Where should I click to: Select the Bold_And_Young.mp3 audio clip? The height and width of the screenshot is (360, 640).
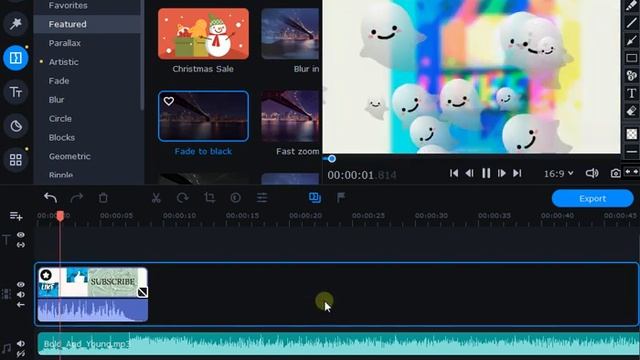pos(339,344)
